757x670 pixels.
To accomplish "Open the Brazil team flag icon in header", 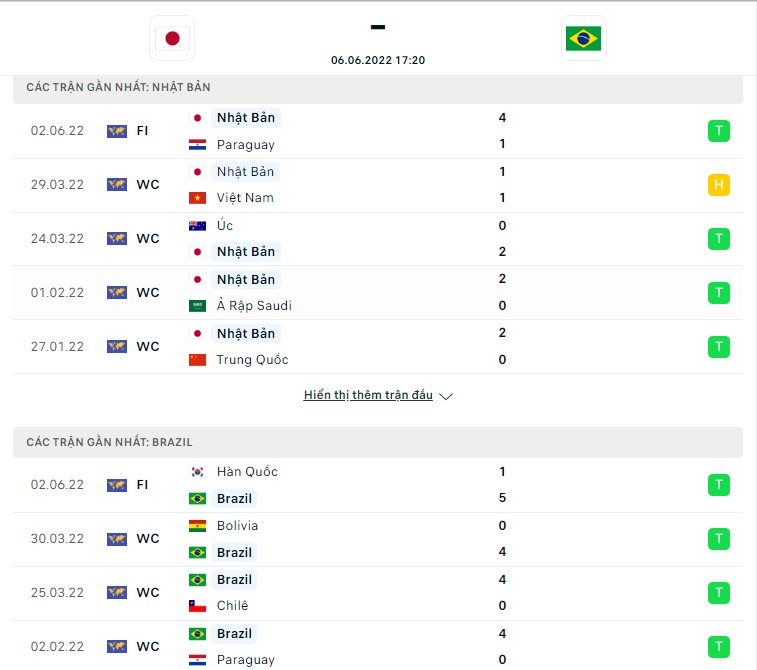I will (583, 38).
